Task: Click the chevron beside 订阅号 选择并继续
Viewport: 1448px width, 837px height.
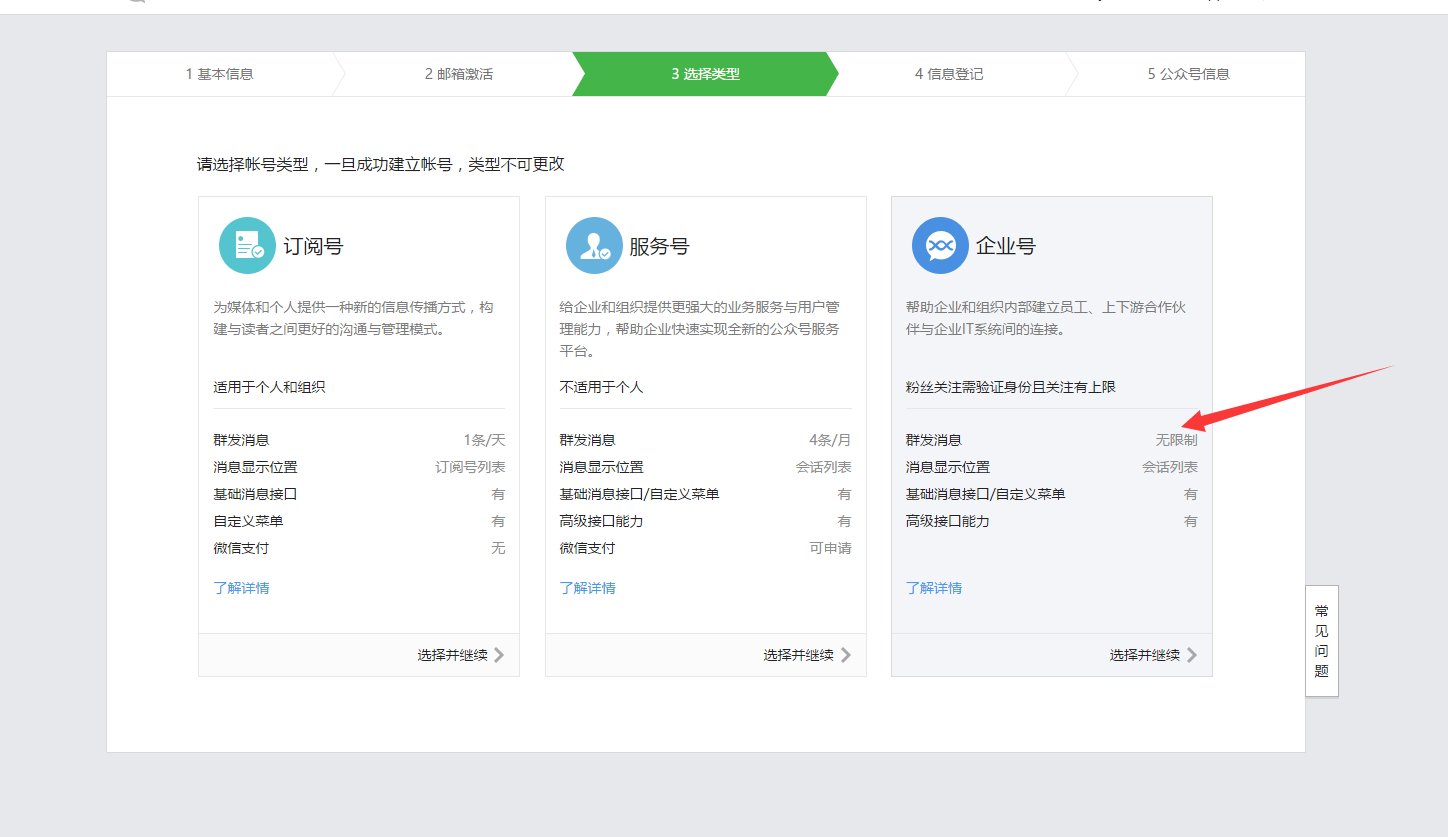Action: 499,655
